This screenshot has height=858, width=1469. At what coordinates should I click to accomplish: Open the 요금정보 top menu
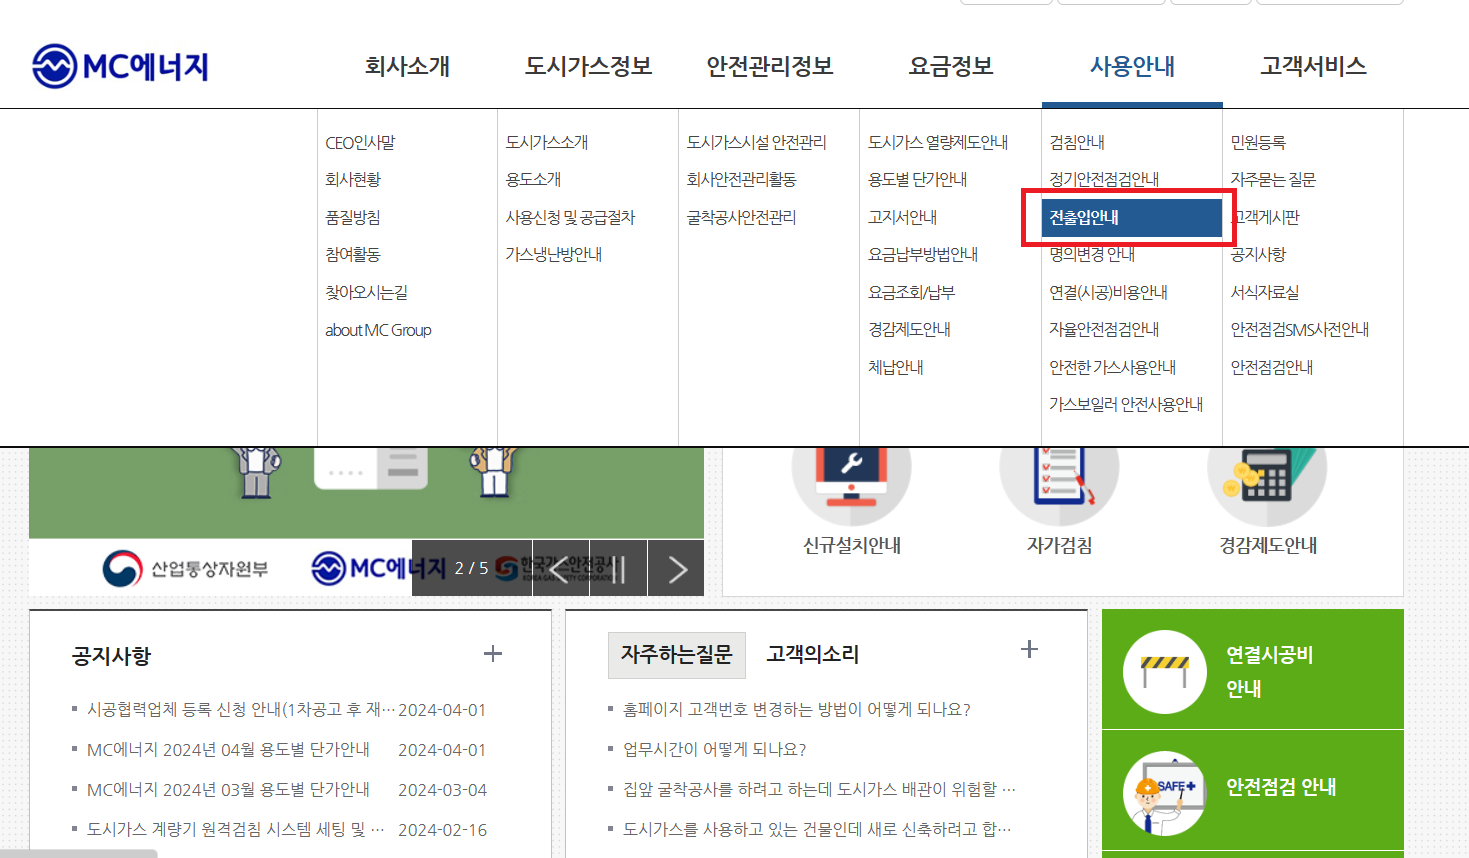[949, 66]
